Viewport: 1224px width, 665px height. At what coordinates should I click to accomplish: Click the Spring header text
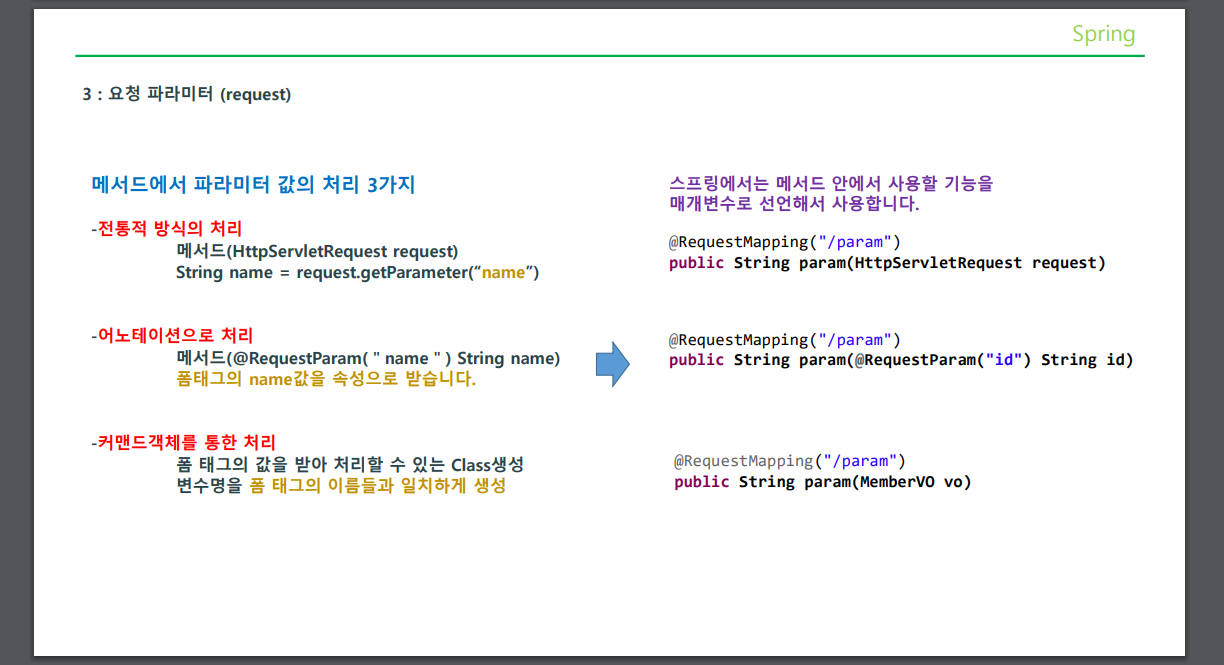1103,34
